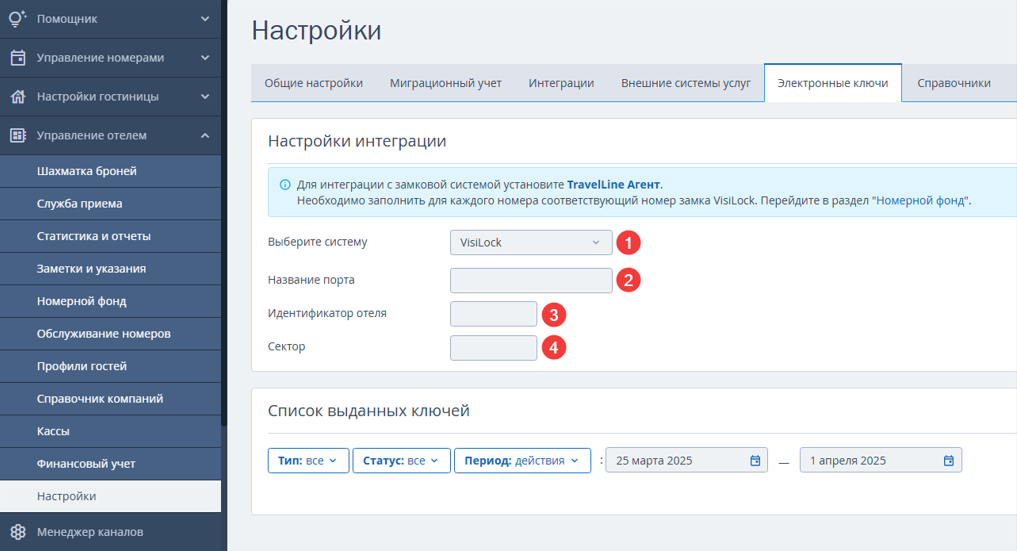Expand the Настройки гостиницы chevron

click(x=205, y=97)
